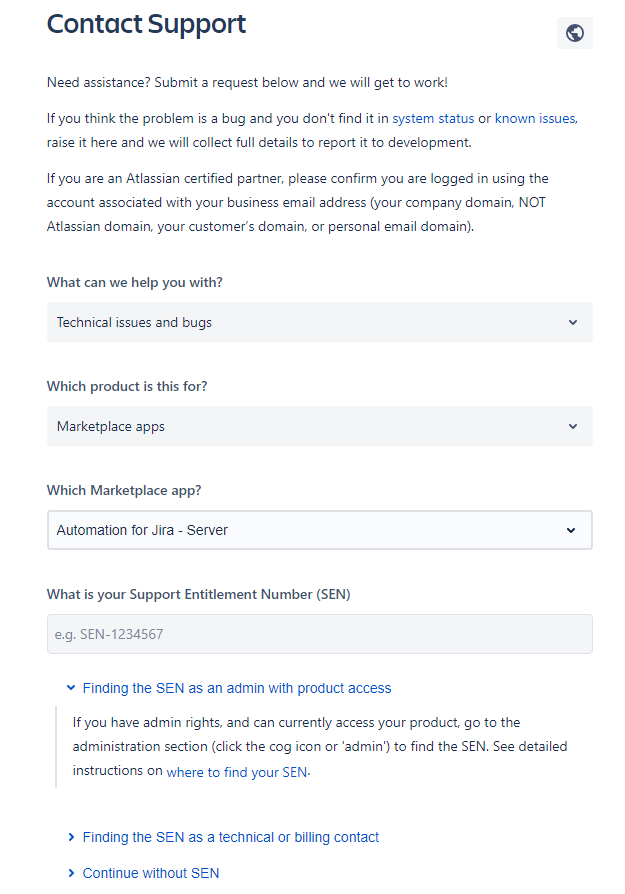Click the globe language icon
Image resolution: width=625 pixels, height=894 pixels.
pos(574,33)
